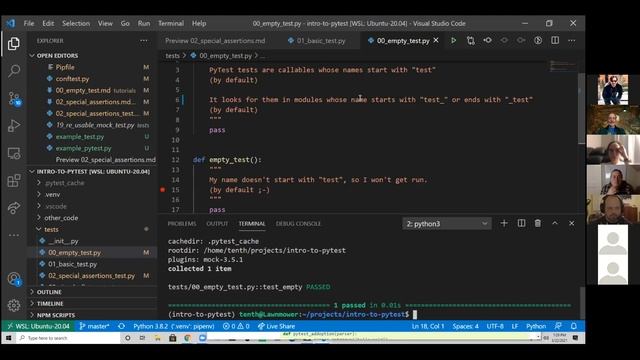Open split editor right icon

click(555, 40)
